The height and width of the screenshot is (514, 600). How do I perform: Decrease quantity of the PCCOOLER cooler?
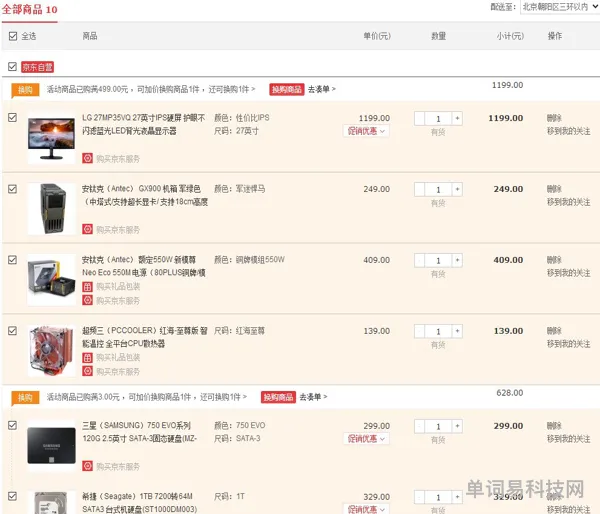[x=419, y=331]
